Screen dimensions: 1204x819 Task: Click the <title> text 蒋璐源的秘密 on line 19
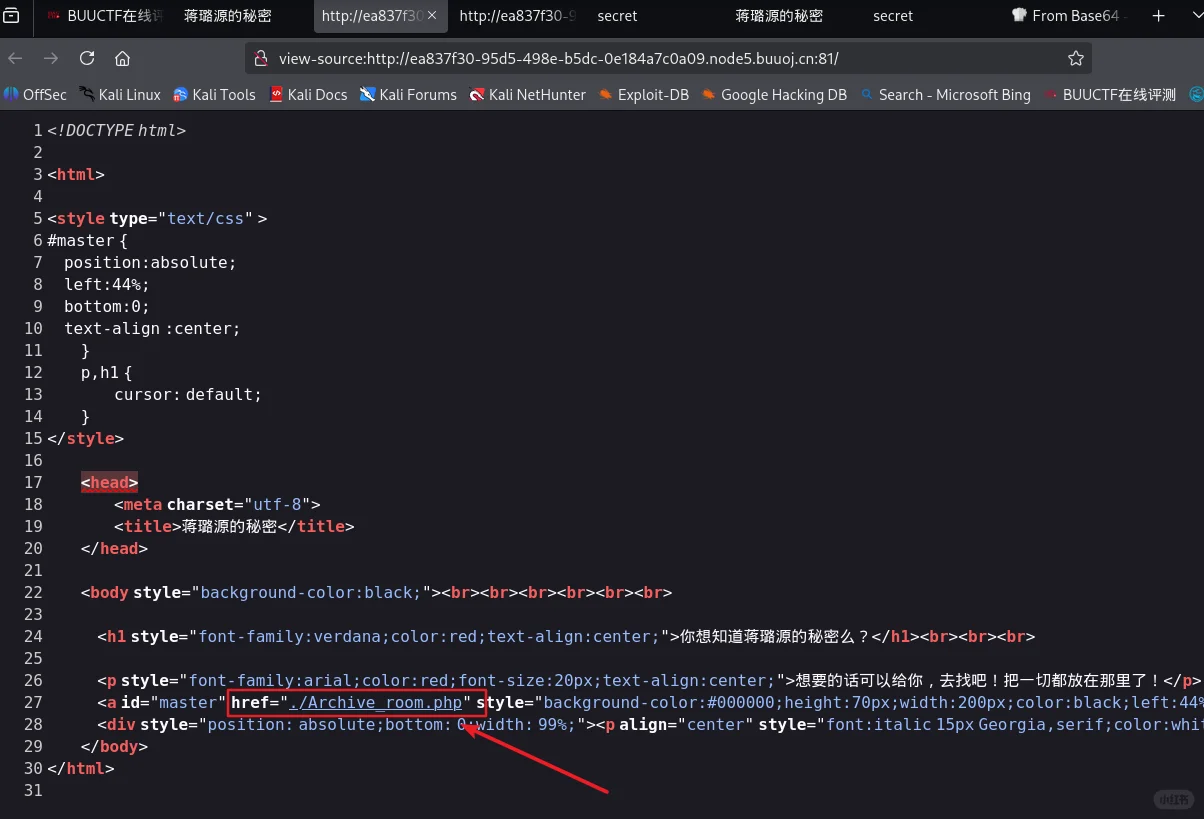(x=229, y=526)
